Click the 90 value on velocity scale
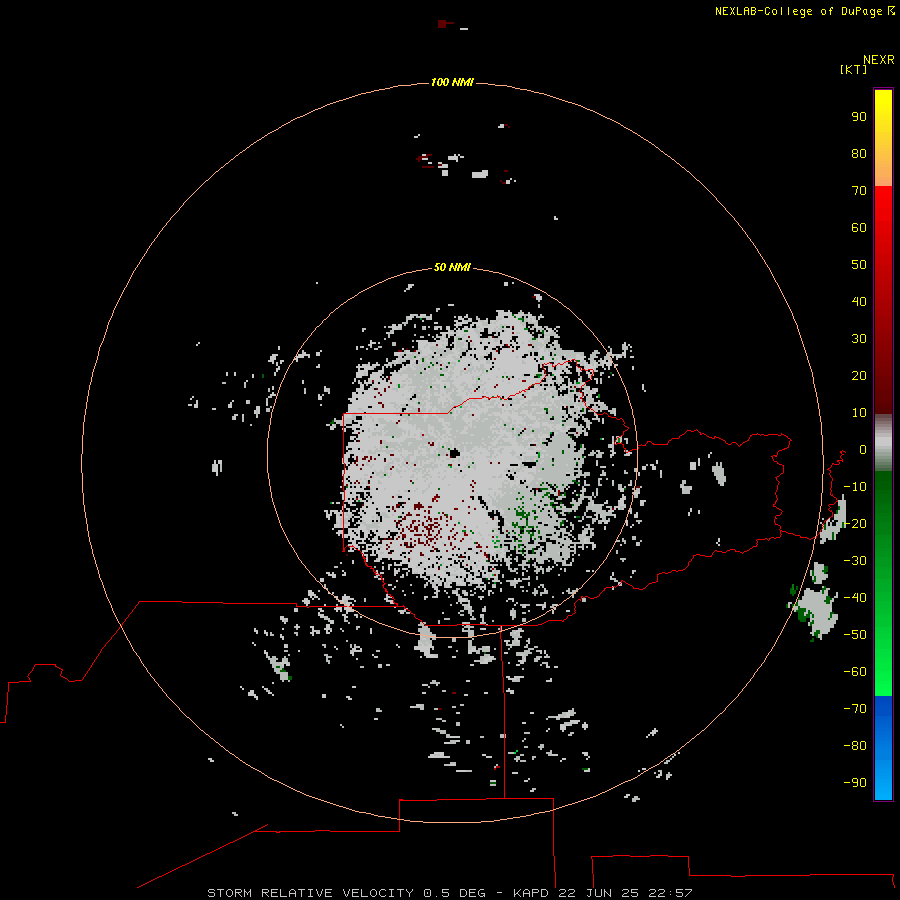Image resolution: width=900 pixels, height=900 pixels. pyautogui.click(x=859, y=117)
